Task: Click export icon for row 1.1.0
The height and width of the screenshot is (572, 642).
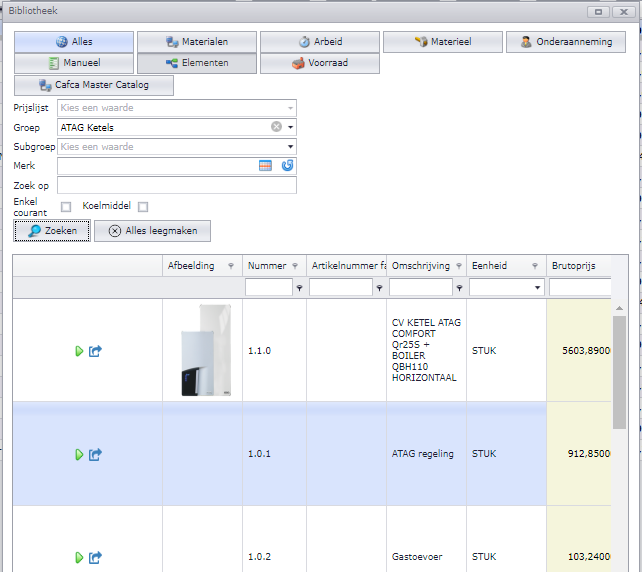Action: point(95,351)
